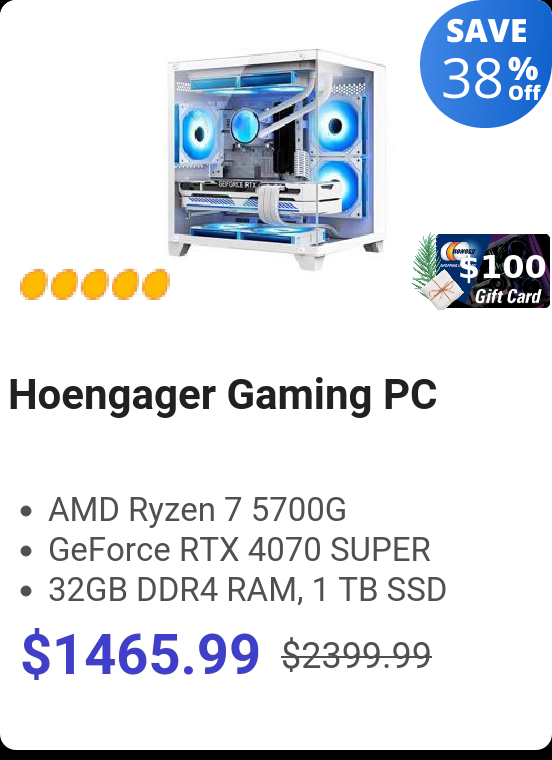Click the fifth gold rating star
Viewport: 552px width, 760px height.
(x=156, y=284)
